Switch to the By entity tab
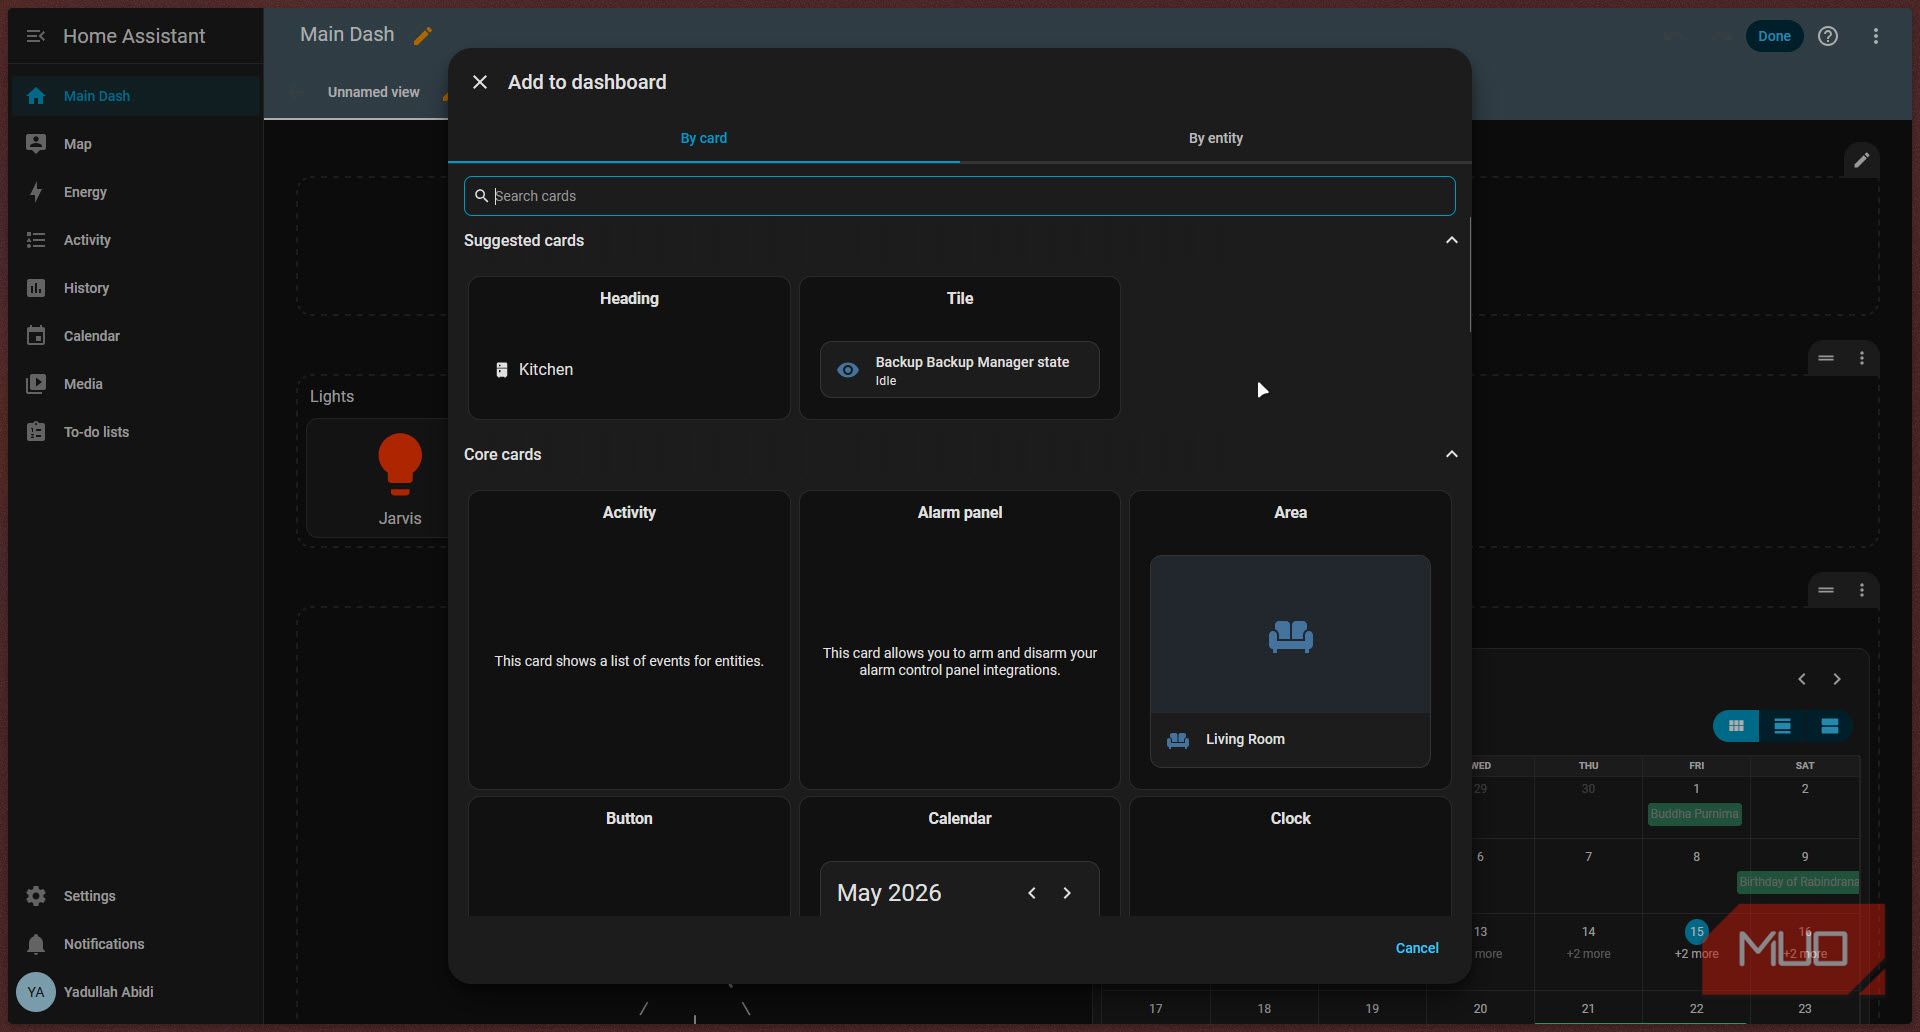This screenshot has height=1032, width=1920. click(1215, 138)
